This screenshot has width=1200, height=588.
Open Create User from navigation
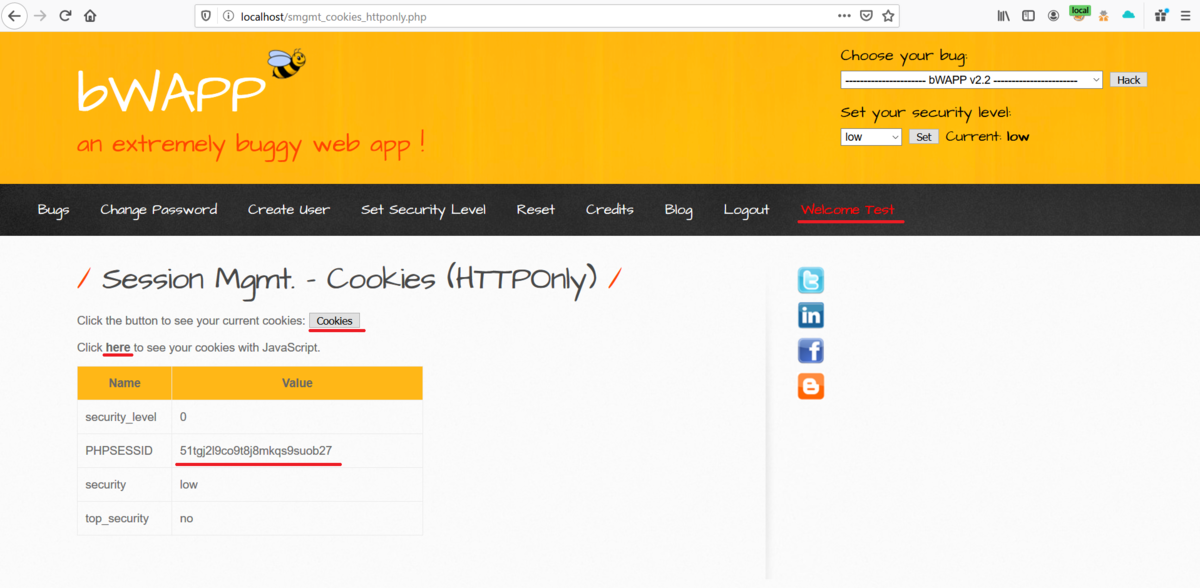click(289, 210)
